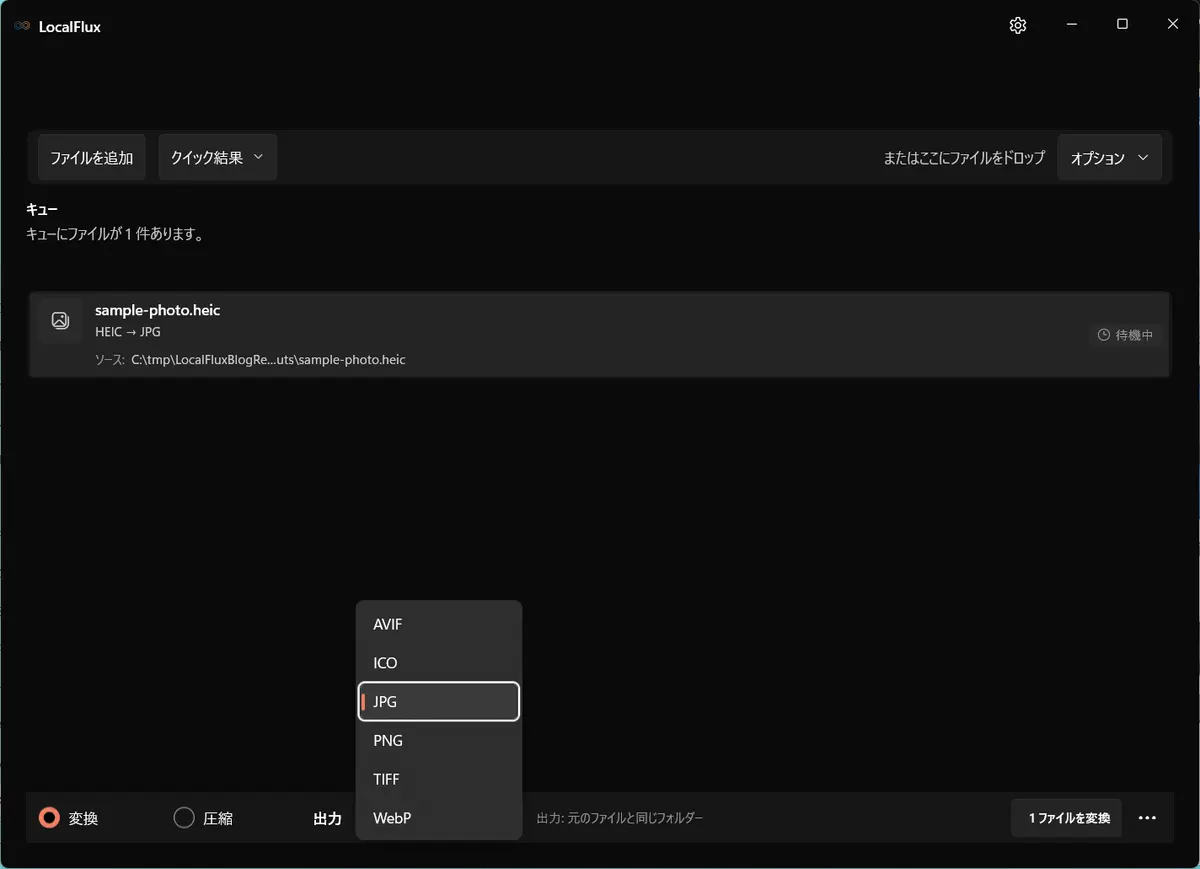The width and height of the screenshot is (1200, 869).
Task: Select the 圧縮 radio button
Action: pyautogui.click(x=184, y=818)
